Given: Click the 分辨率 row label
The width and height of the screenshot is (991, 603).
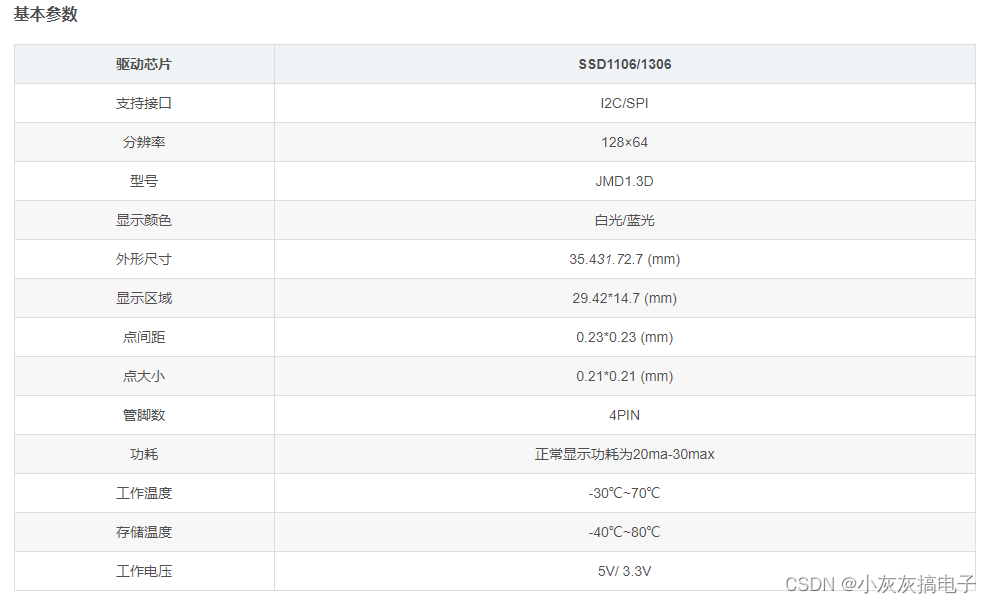Looking at the screenshot, I should point(143,141).
